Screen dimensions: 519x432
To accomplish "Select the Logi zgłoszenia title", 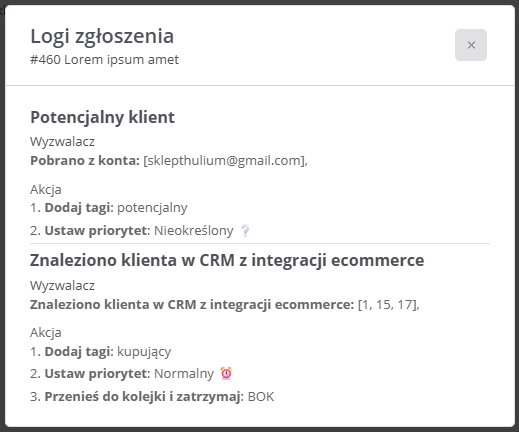I will tap(102, 36).
